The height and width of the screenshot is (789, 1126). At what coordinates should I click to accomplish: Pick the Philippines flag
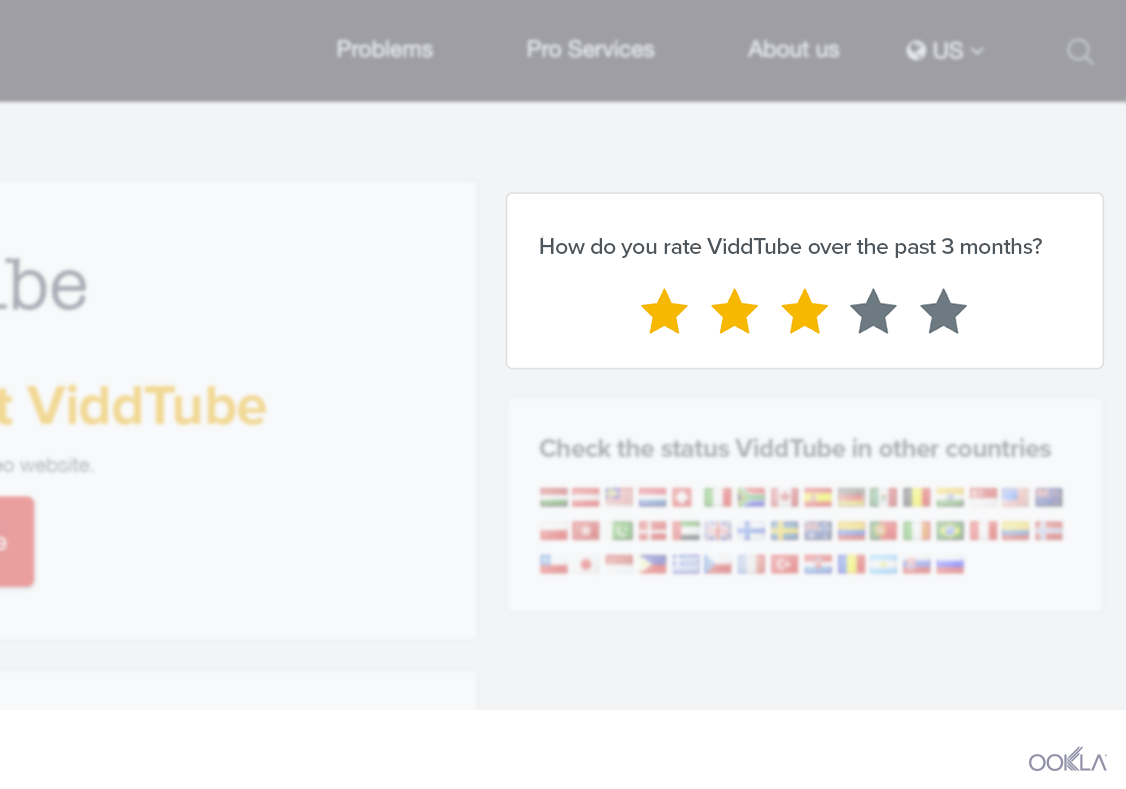(x=652, y=564)
